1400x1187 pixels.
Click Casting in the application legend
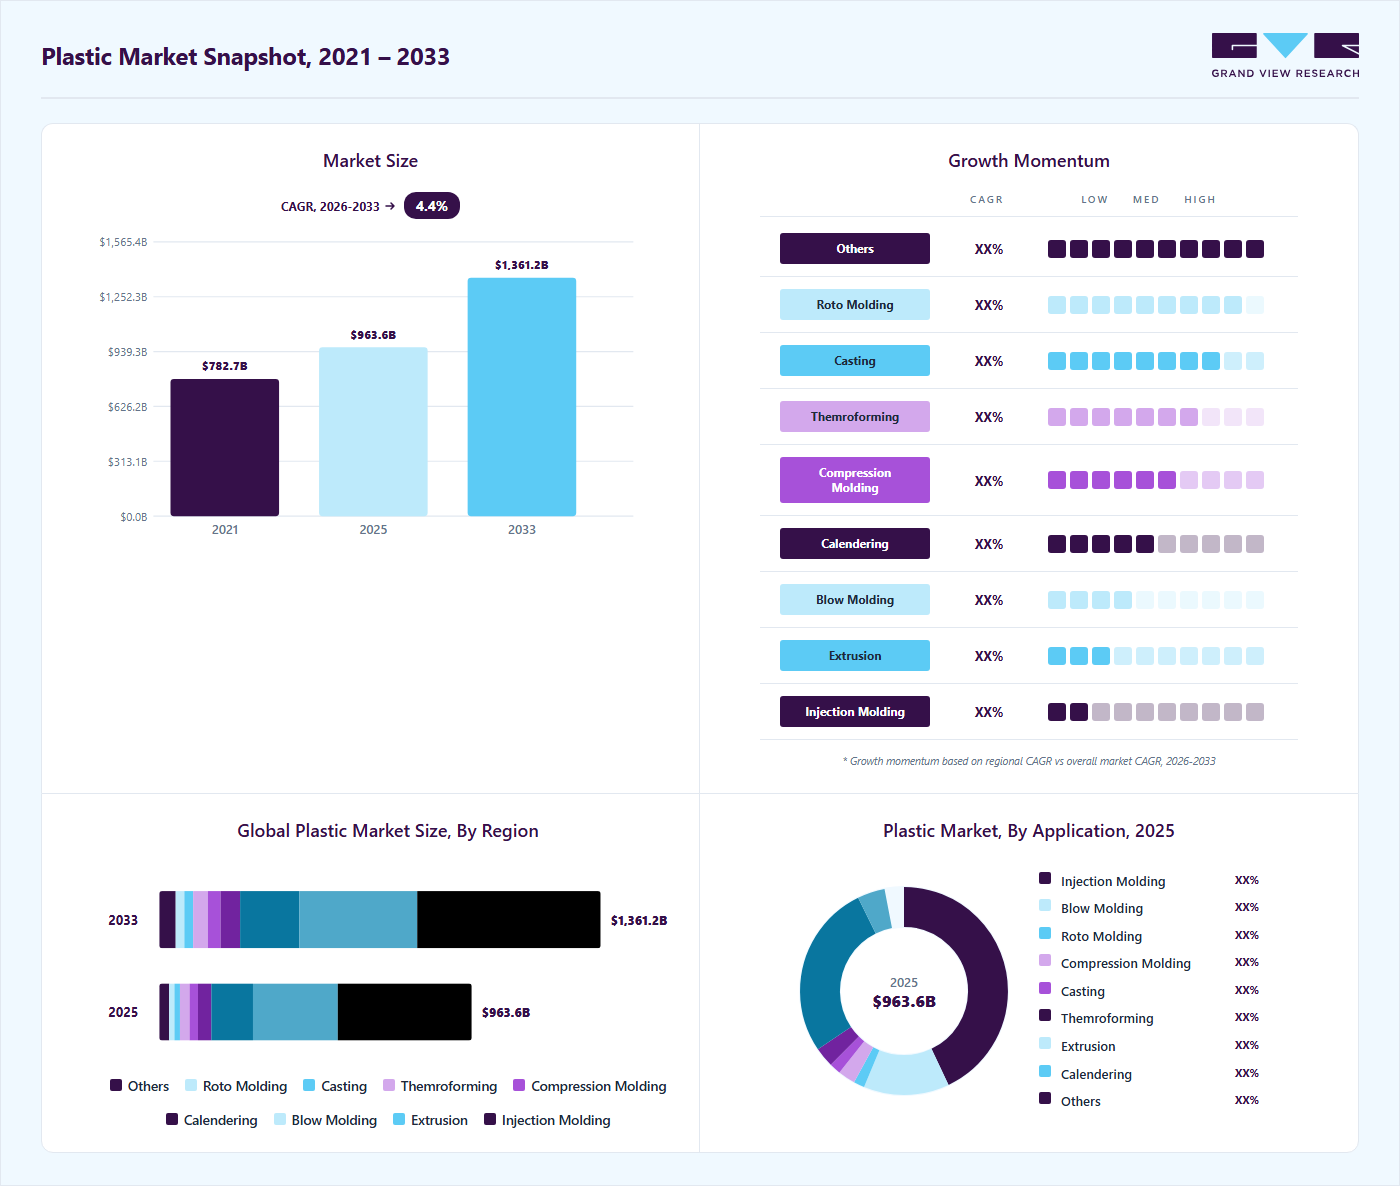point(1083,991)
